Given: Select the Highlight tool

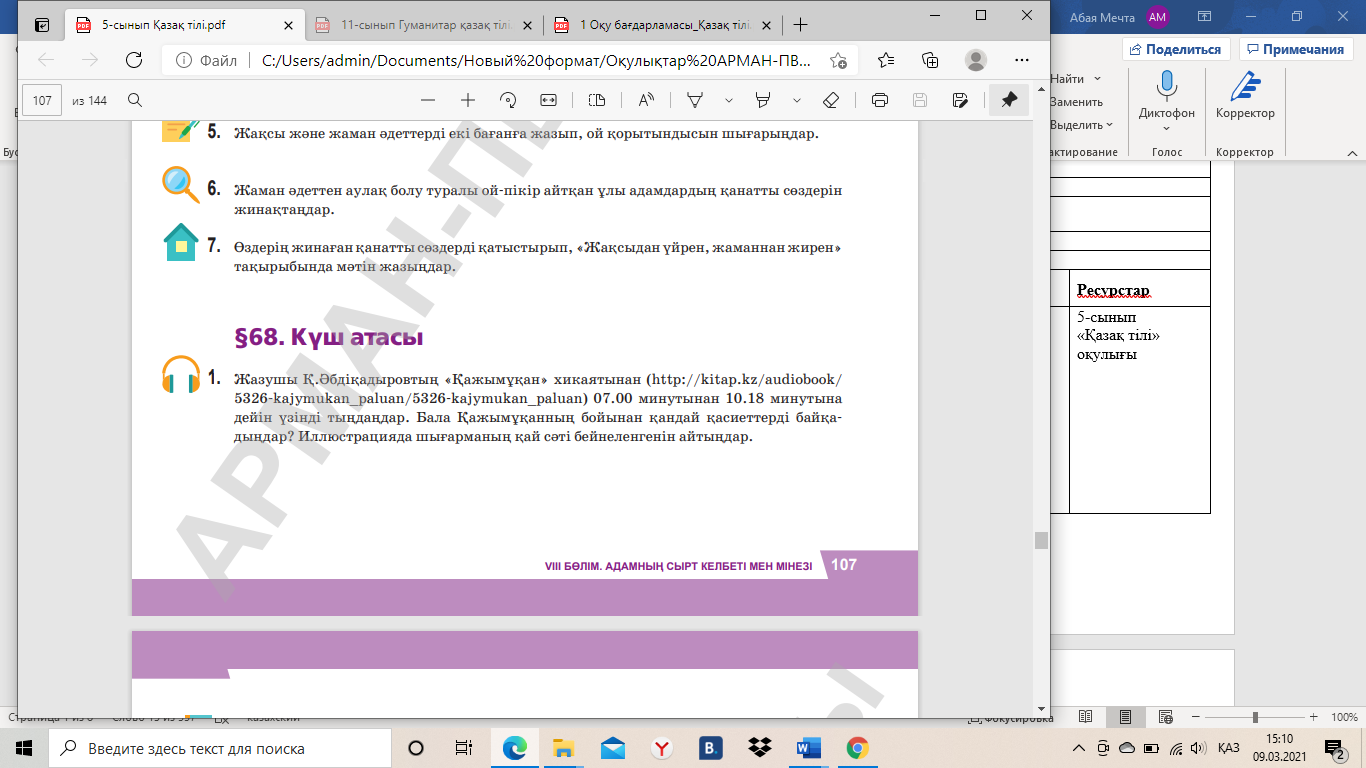Looking at the screenshot, I should tap(763, 100).
